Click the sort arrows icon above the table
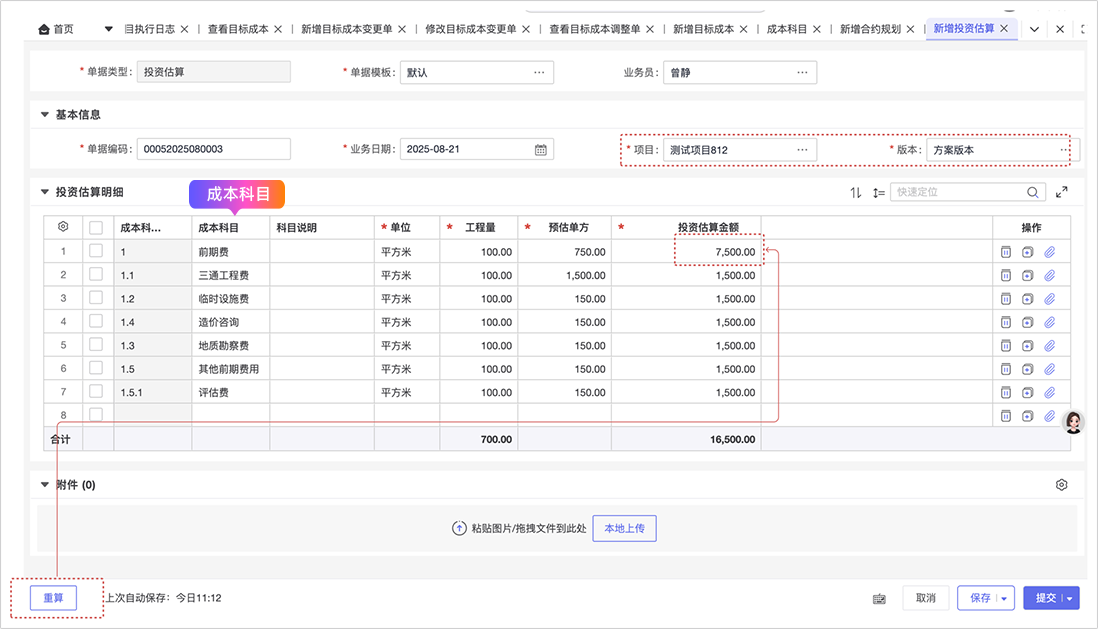 856,192
